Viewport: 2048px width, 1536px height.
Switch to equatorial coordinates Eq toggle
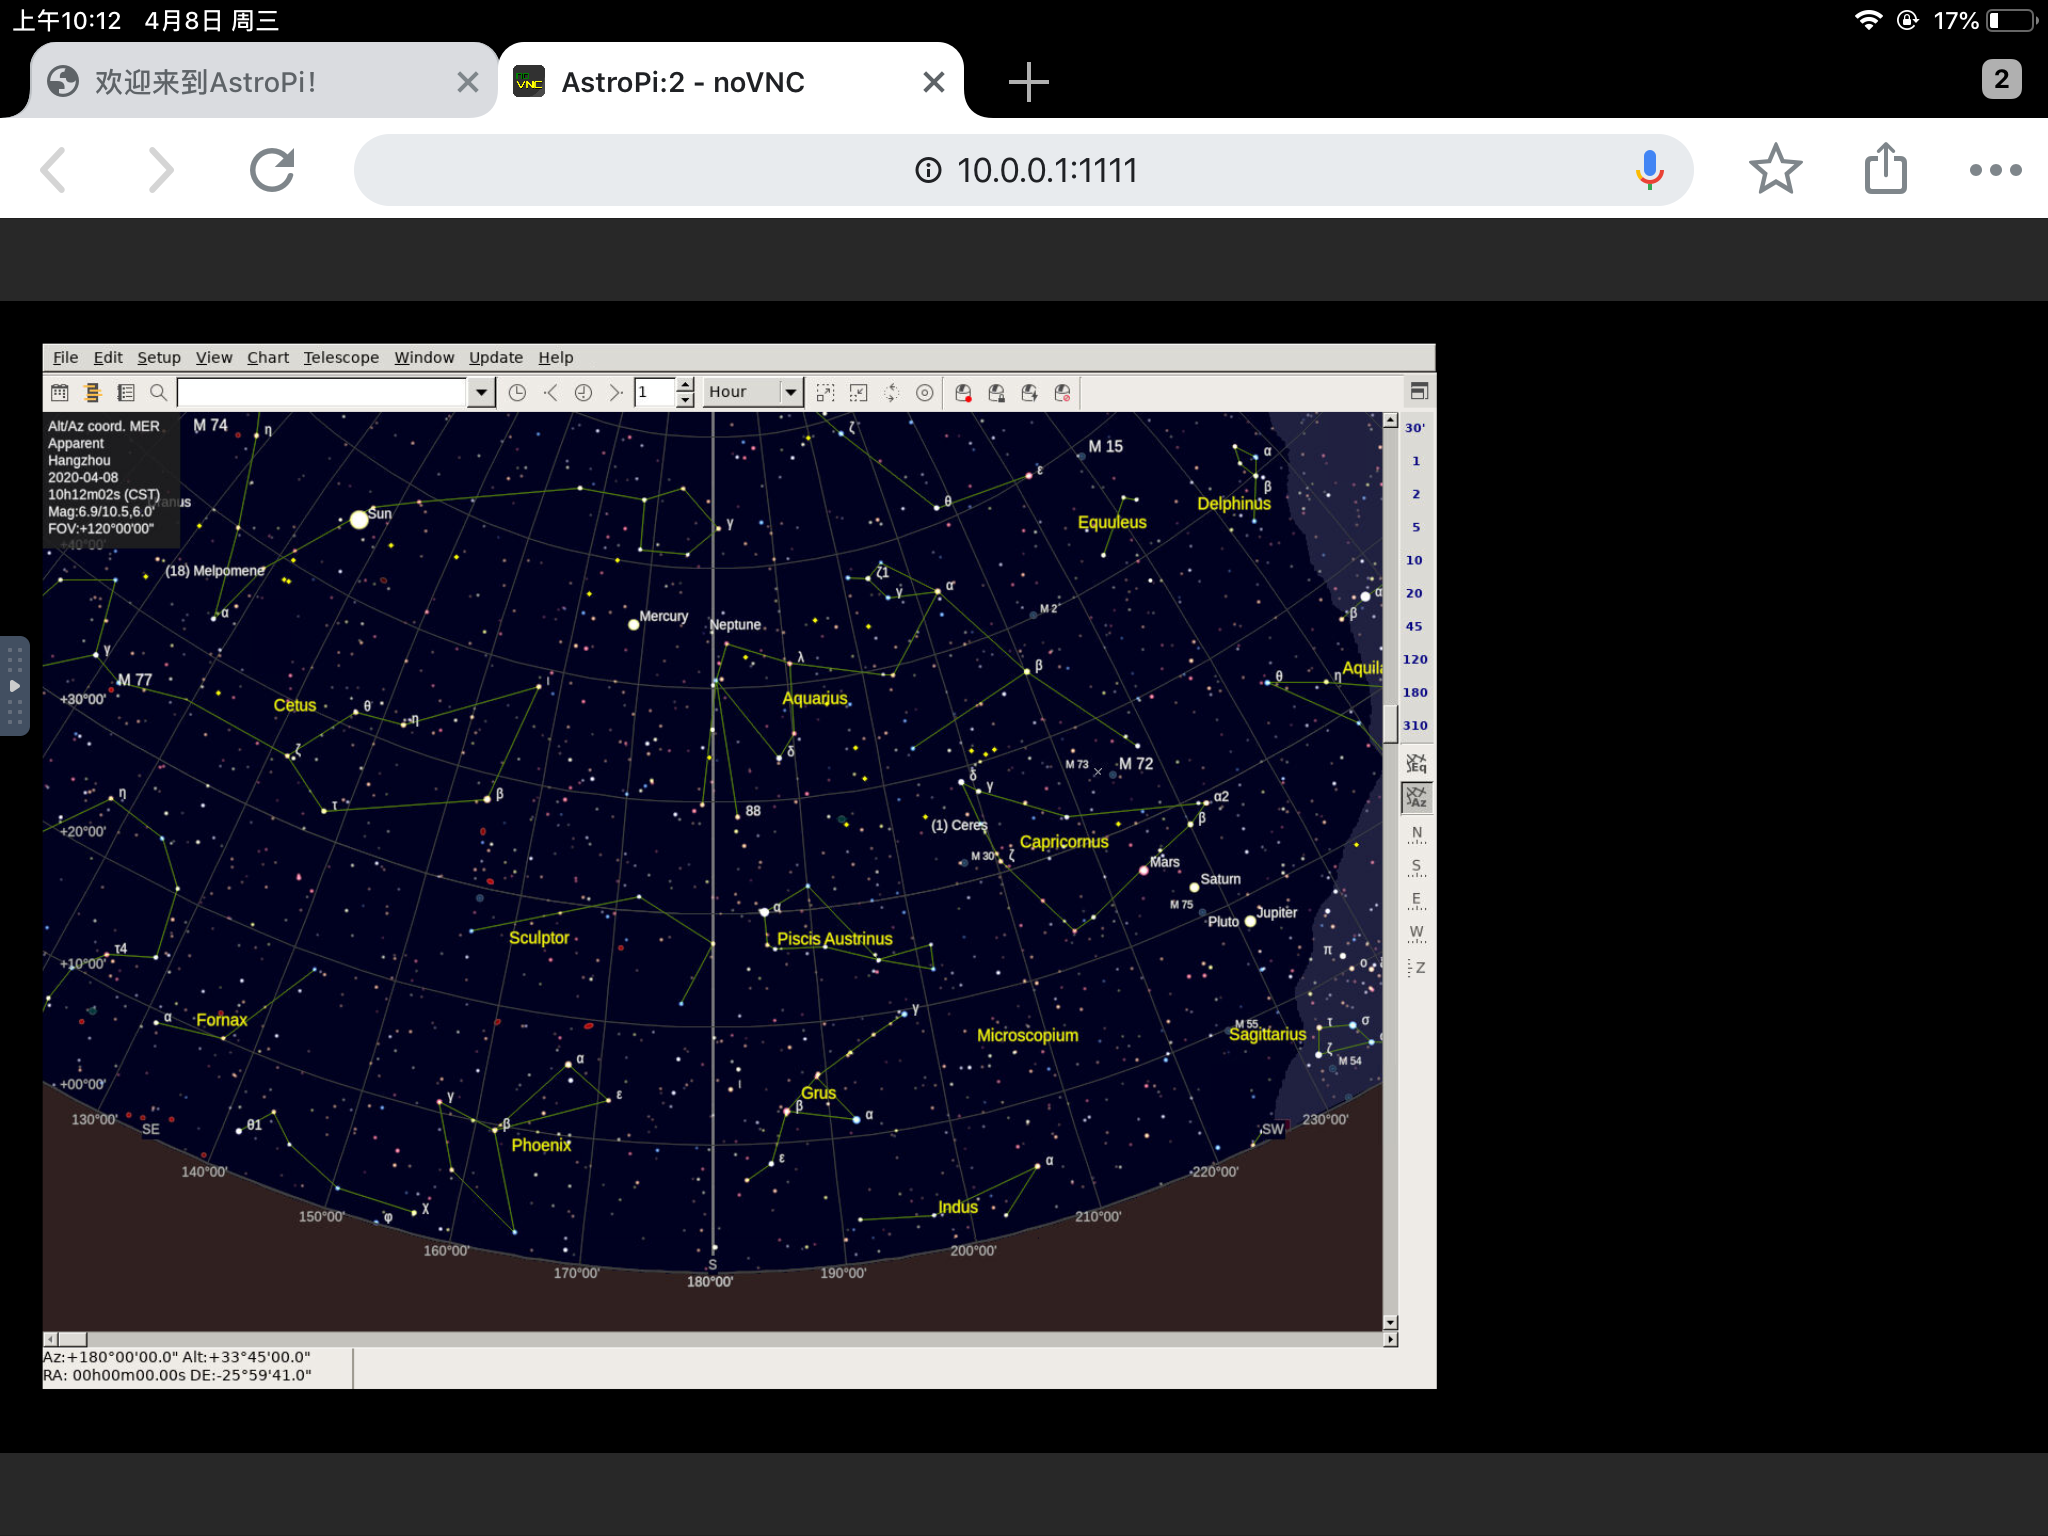(1416, 764)
